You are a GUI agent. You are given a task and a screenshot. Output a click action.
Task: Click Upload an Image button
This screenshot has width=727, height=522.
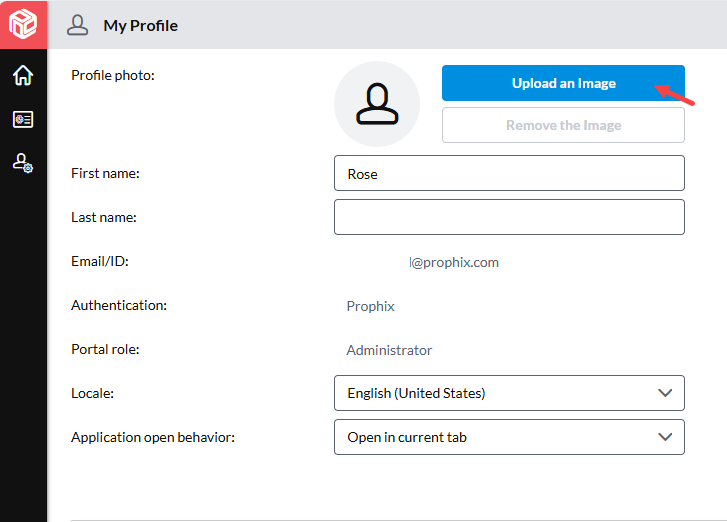563,83
